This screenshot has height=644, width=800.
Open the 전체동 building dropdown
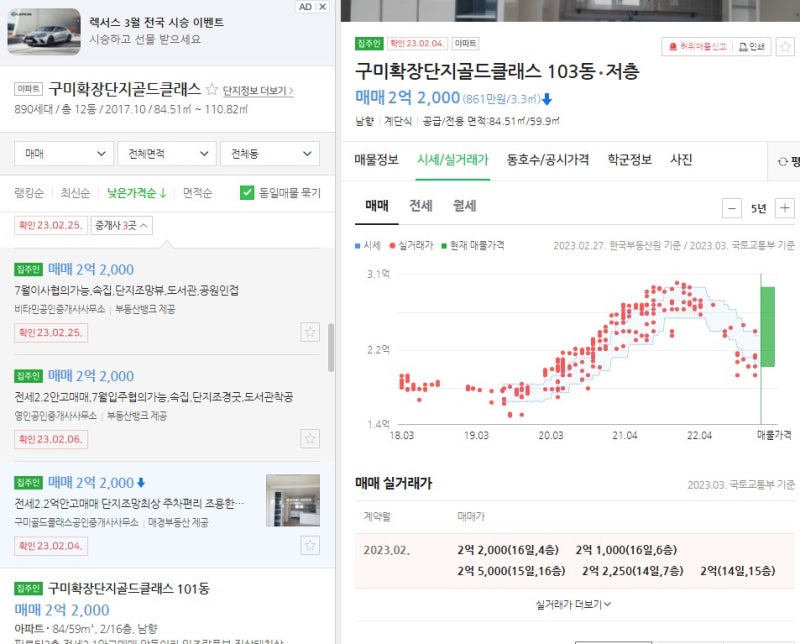(270, 154)
